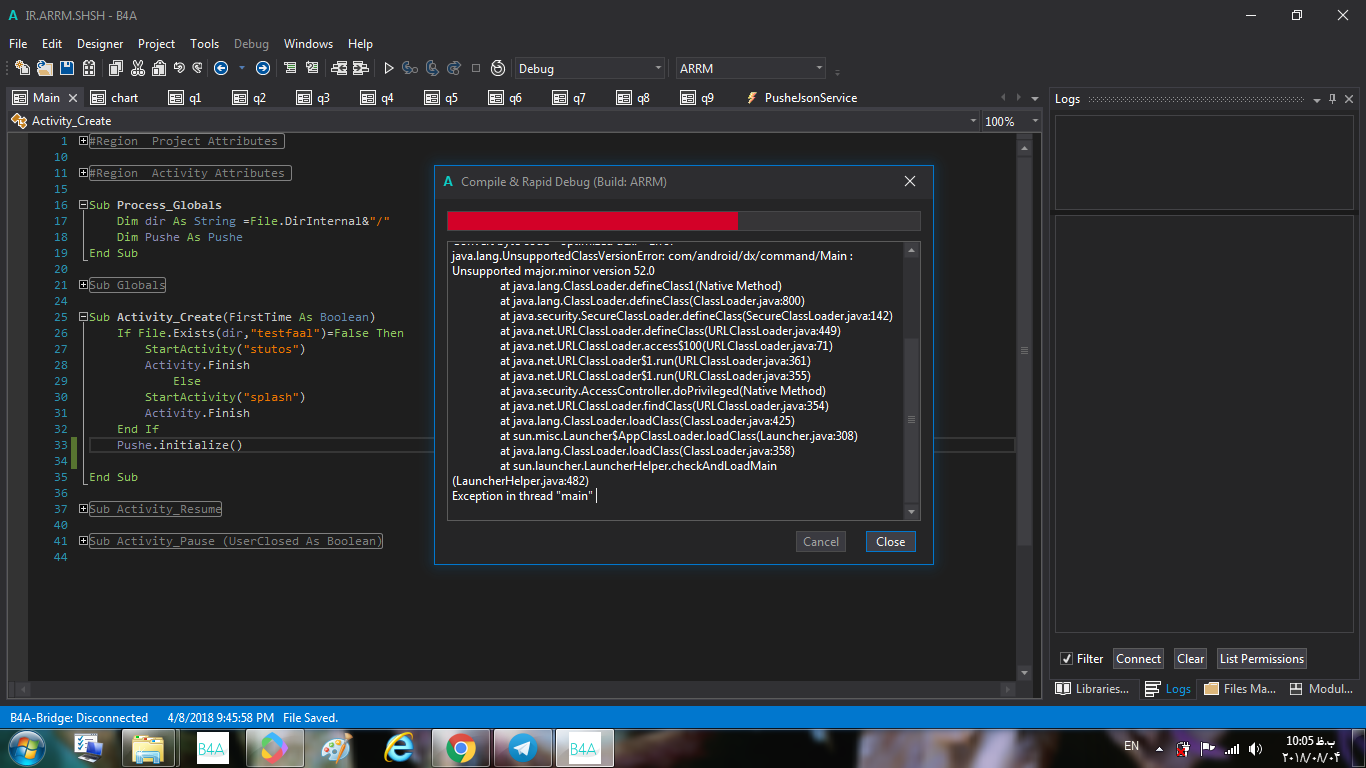Open the Debug build mode dropdown

click(x=589, y=68)
